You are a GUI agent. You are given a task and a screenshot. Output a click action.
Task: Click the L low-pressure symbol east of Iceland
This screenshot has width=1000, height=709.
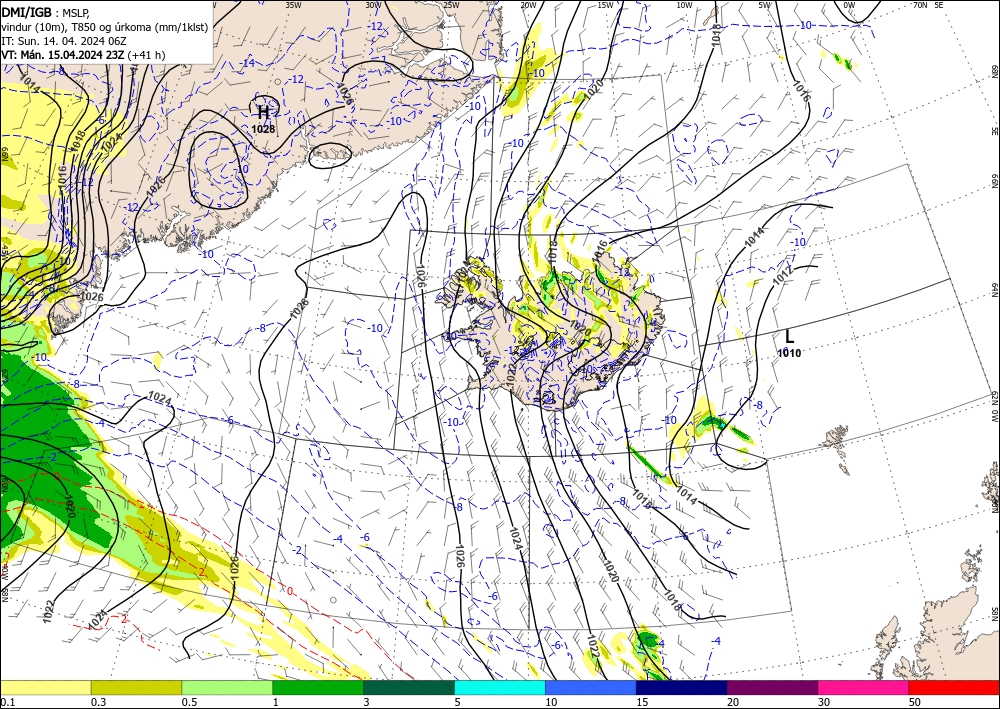click(790, 337)
